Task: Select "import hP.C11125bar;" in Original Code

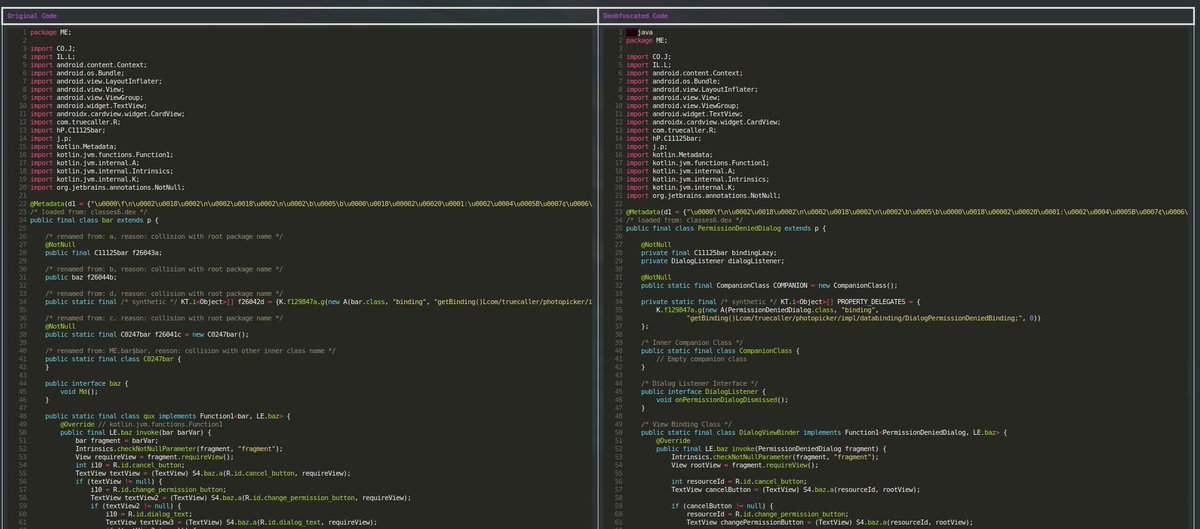Action: coord(67,130)
